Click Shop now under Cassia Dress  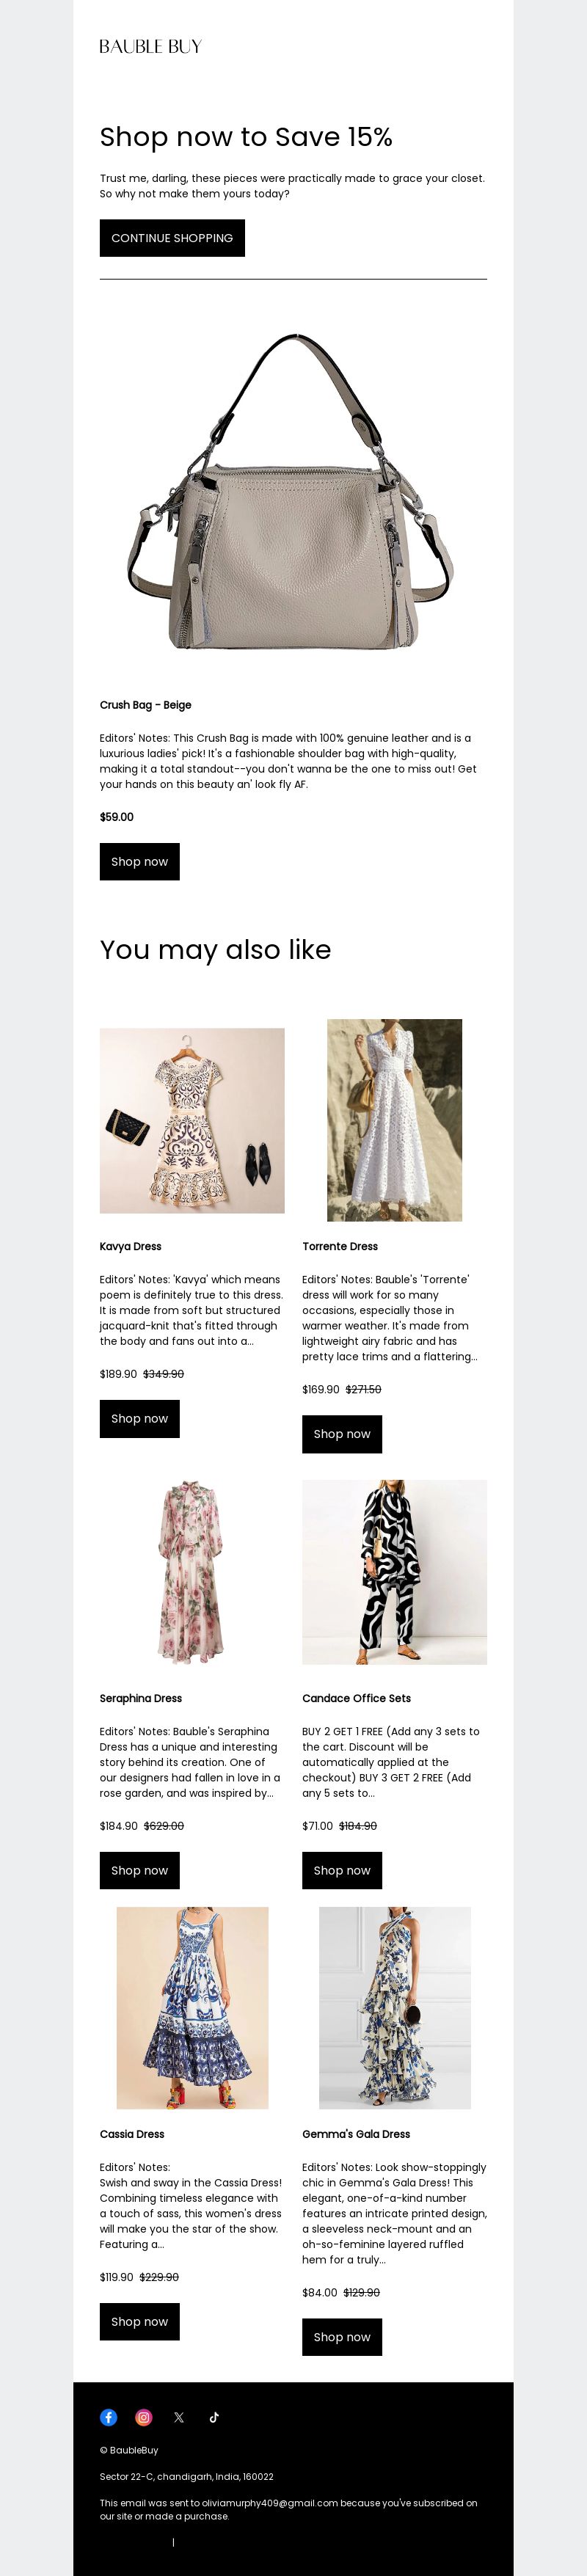(140, 2321)
